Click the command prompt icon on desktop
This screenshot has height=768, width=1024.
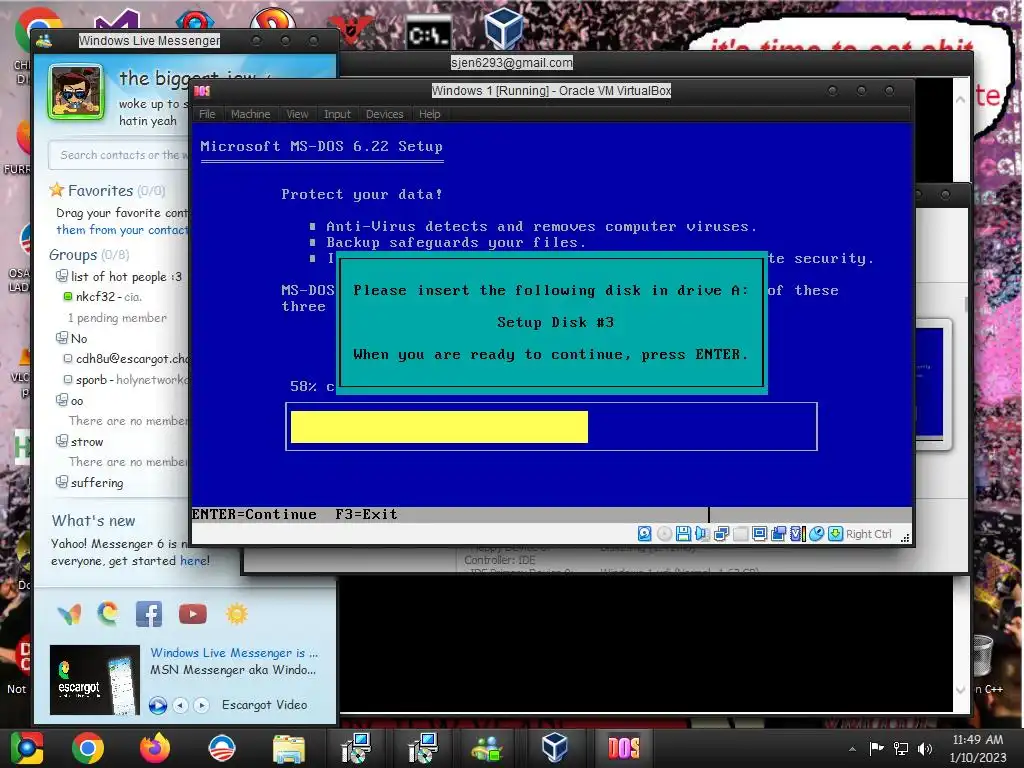[428, 34]
